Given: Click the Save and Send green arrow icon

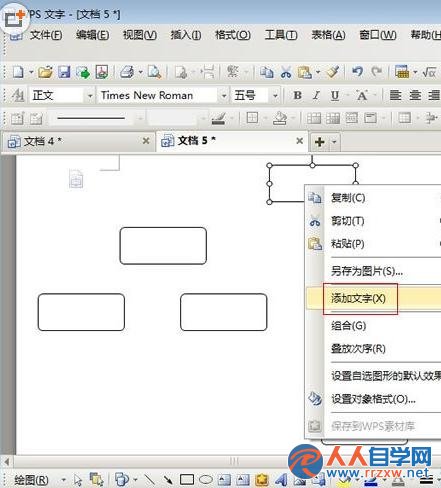Looking at the screenshot, I should (83, 72).
